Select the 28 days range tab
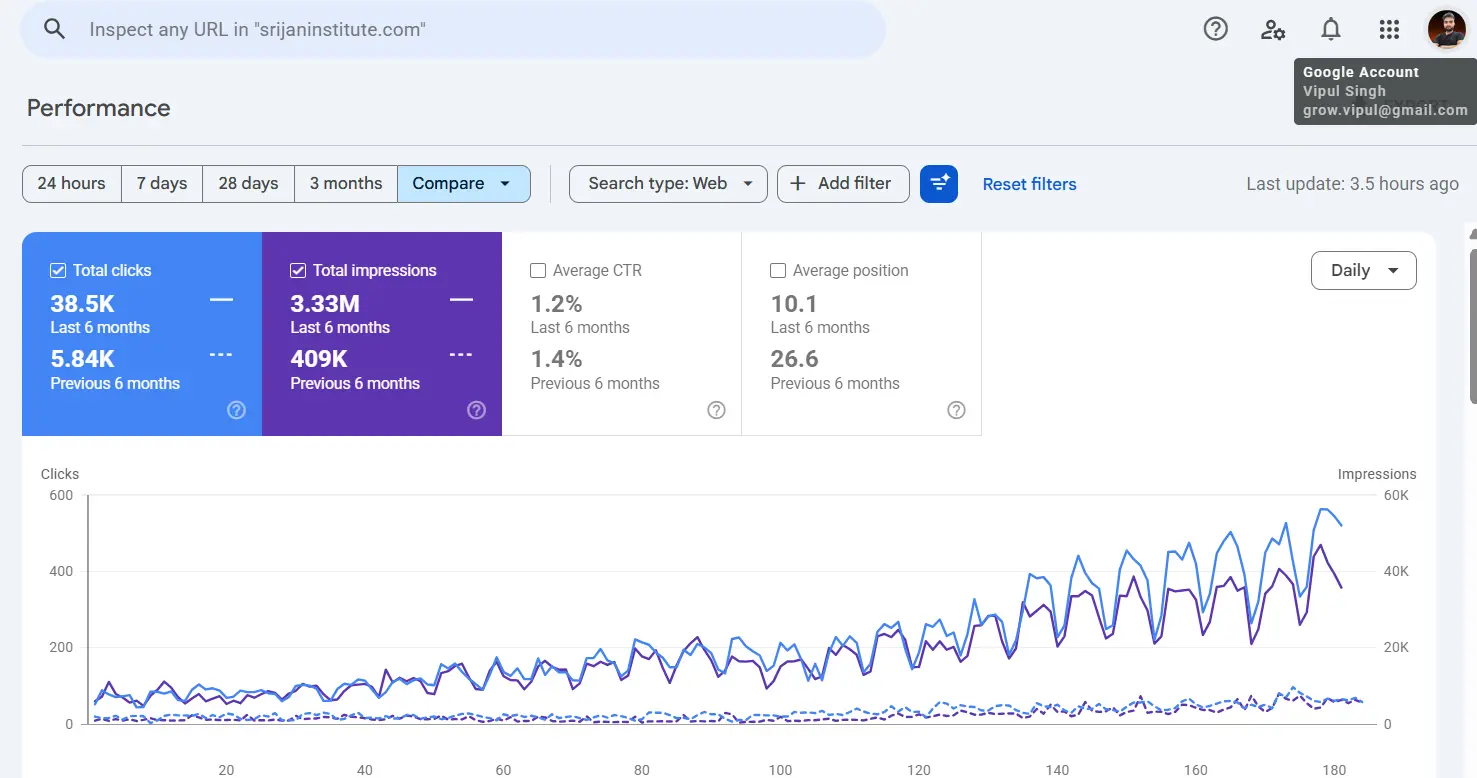Viewport: 1477px width, 778px height. click(248, 184)
